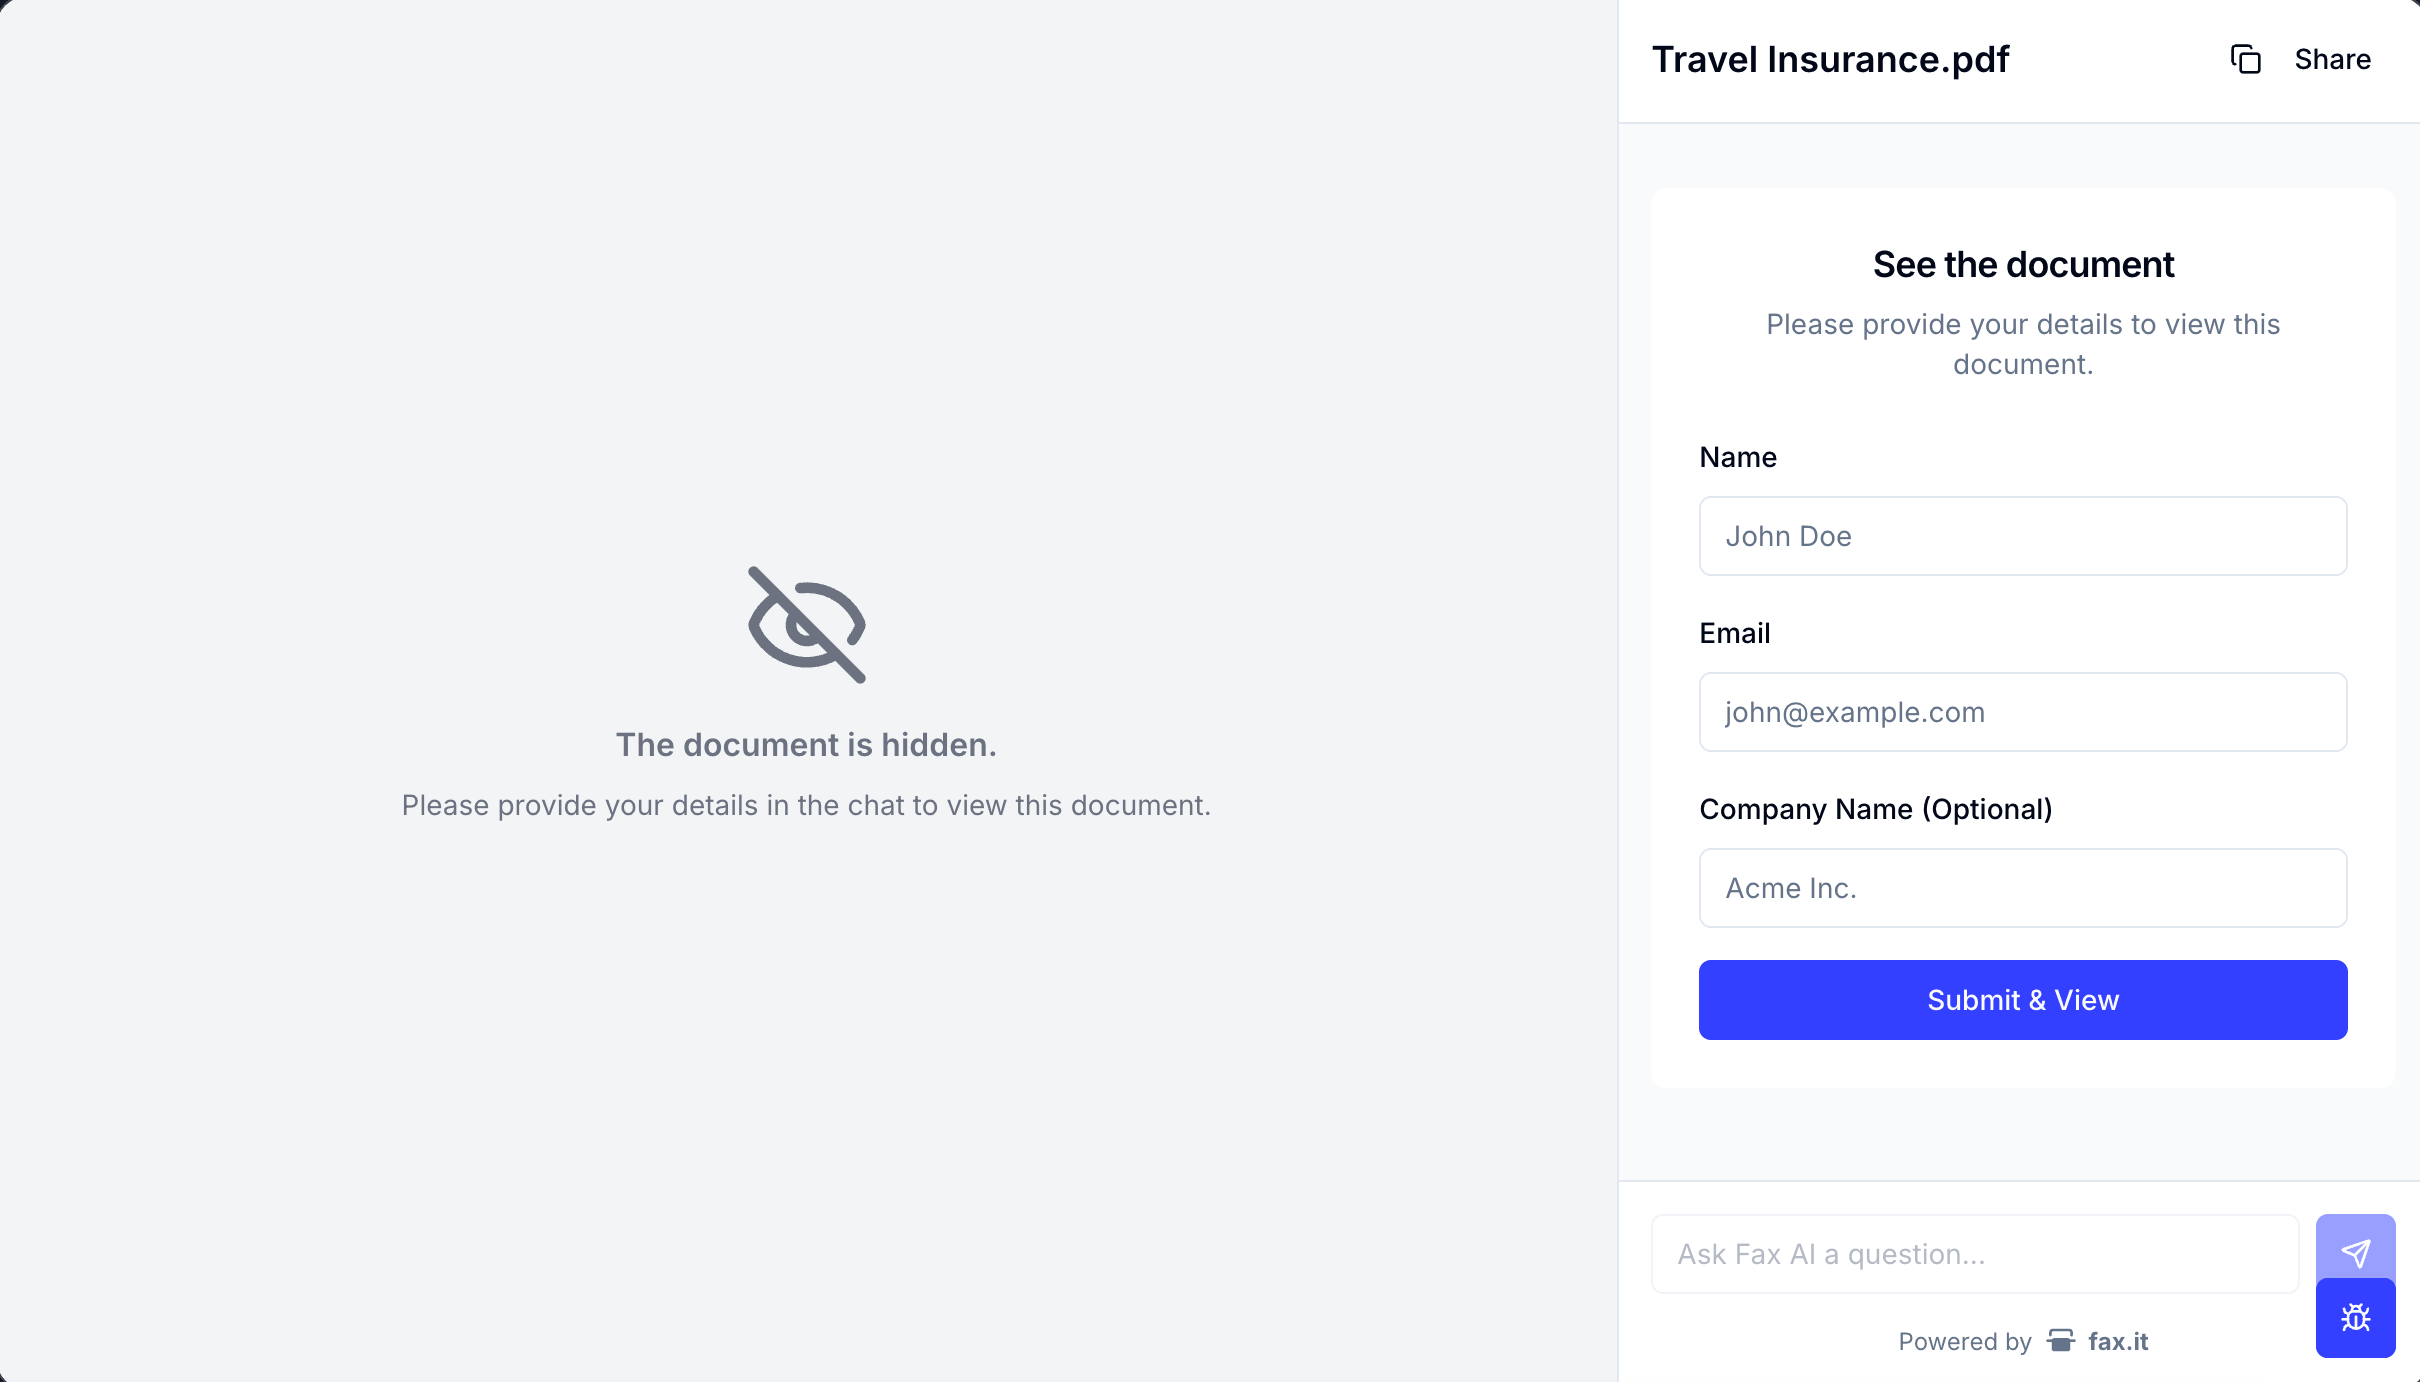Click the copy icon beside Share

(2246, 60)
